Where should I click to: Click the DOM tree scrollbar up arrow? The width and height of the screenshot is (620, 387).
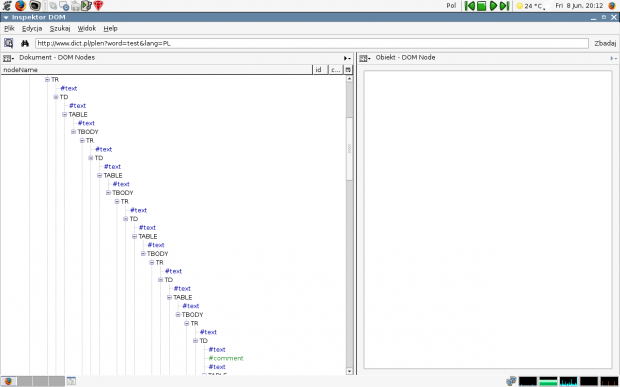349,79
